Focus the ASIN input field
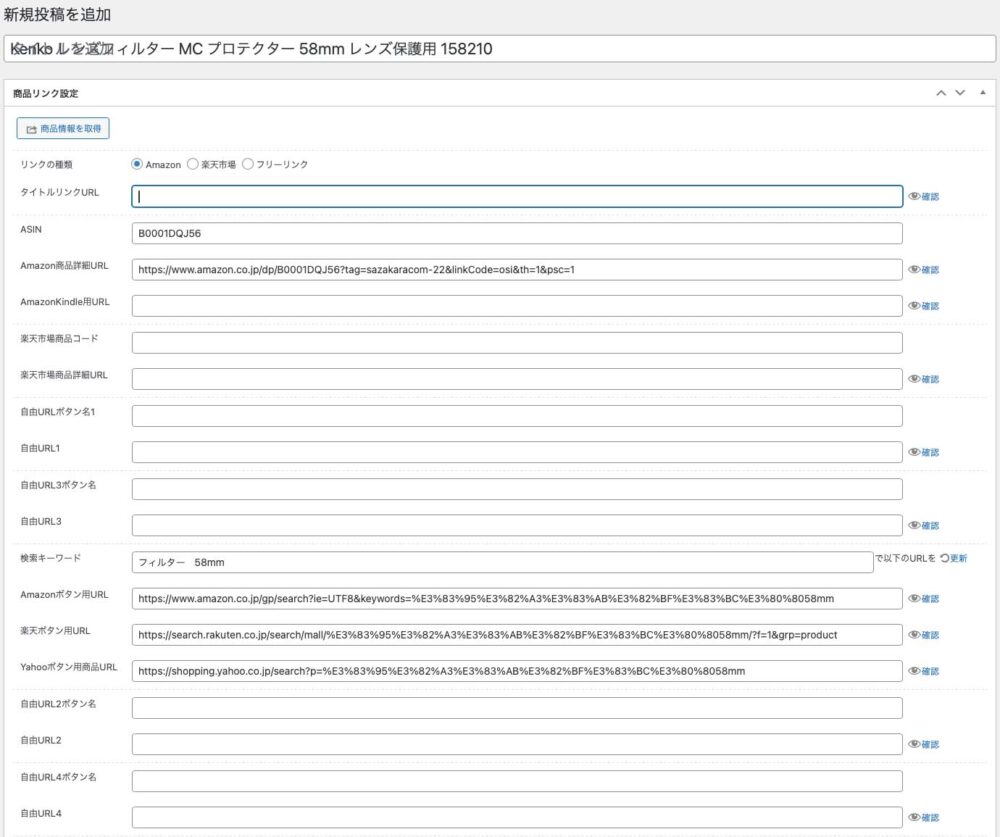The height and width of the screenshot is (837, 1000). [517, 233]
